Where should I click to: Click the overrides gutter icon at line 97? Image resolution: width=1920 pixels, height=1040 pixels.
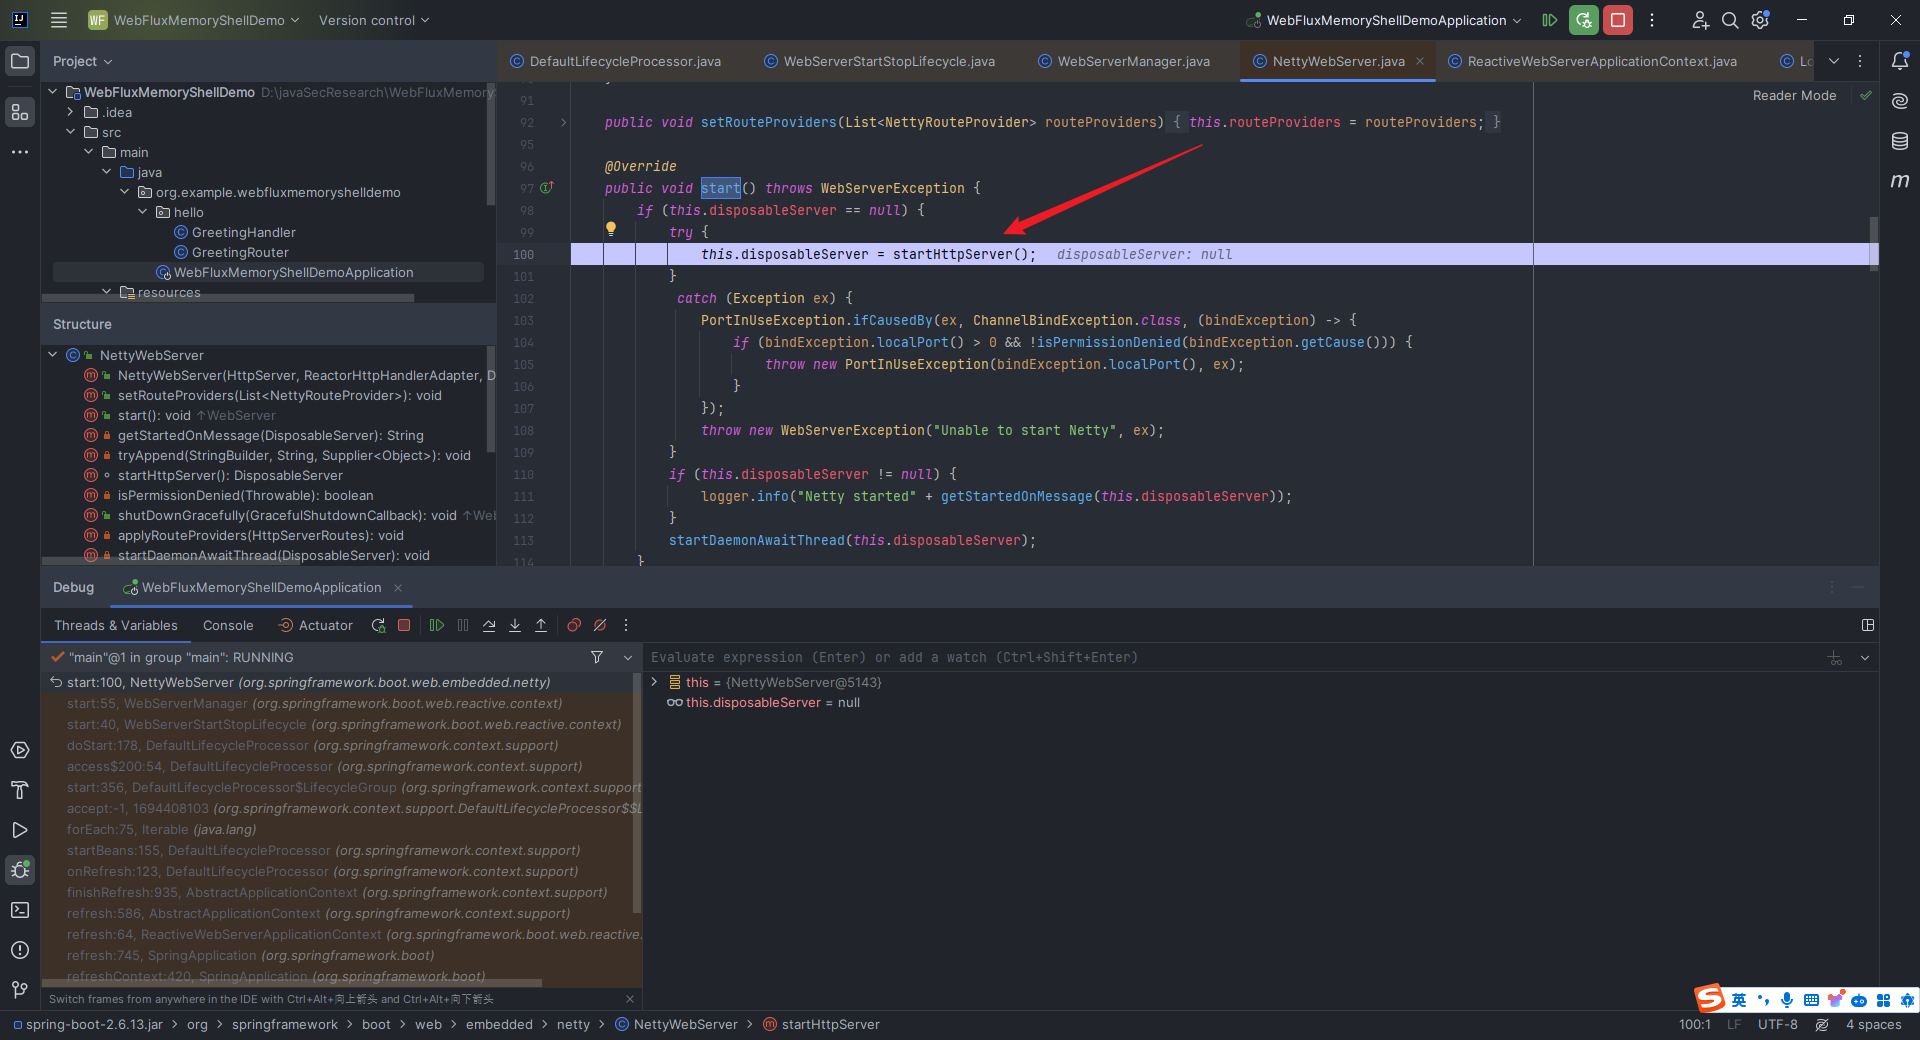tap(547, 188)
